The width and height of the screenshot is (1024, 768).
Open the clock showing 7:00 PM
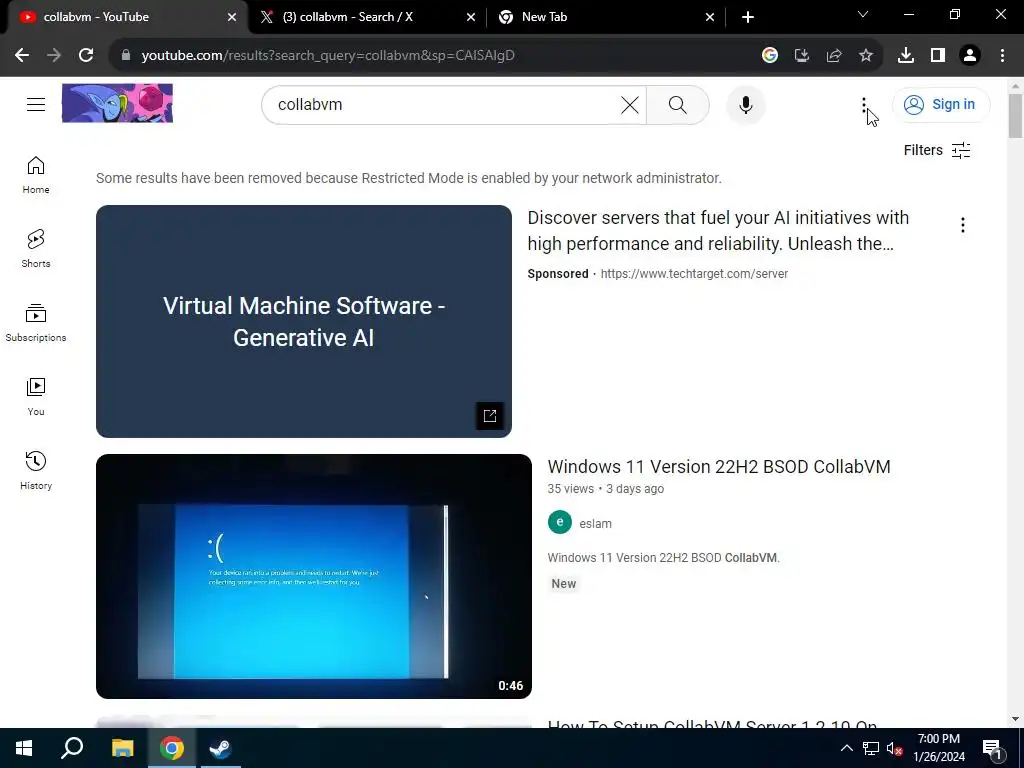tap(938, 748)
